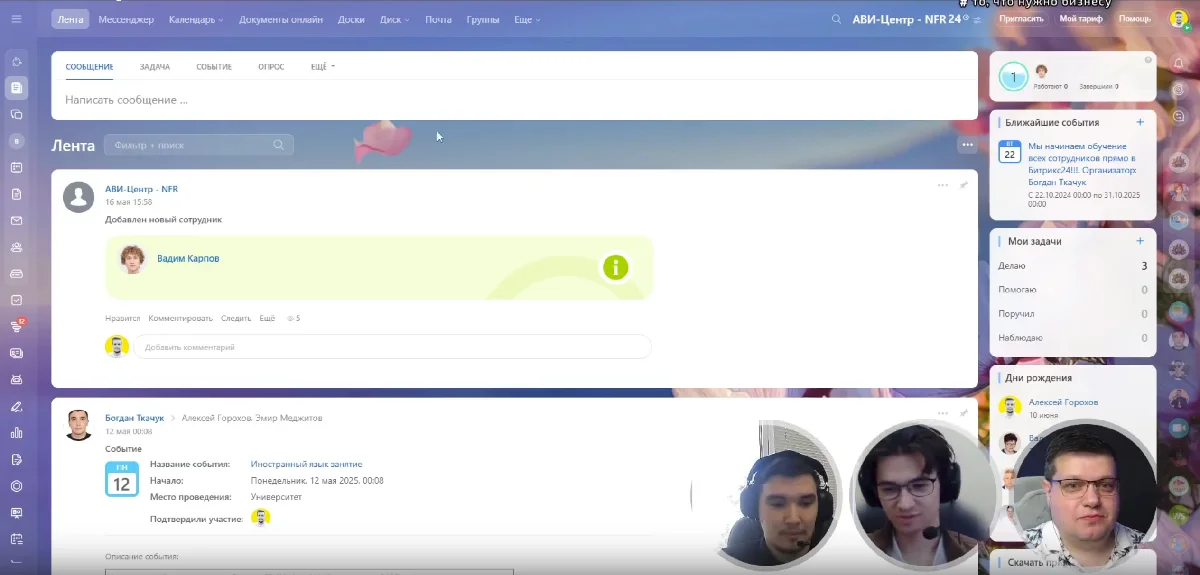1200x575 pixels.
Task: Select the ЗАДАЧА tab in composer
Action: (155, 67)
